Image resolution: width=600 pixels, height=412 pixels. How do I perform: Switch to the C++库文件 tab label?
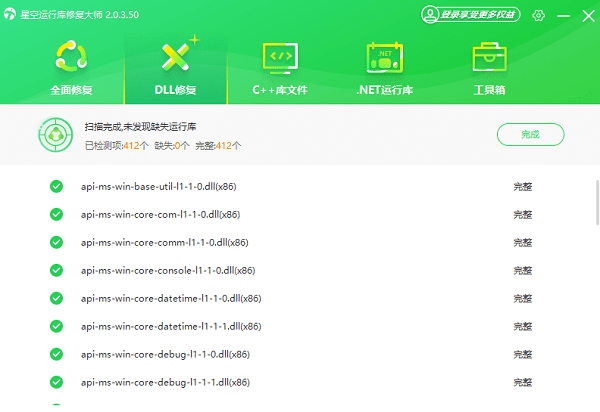280,90
